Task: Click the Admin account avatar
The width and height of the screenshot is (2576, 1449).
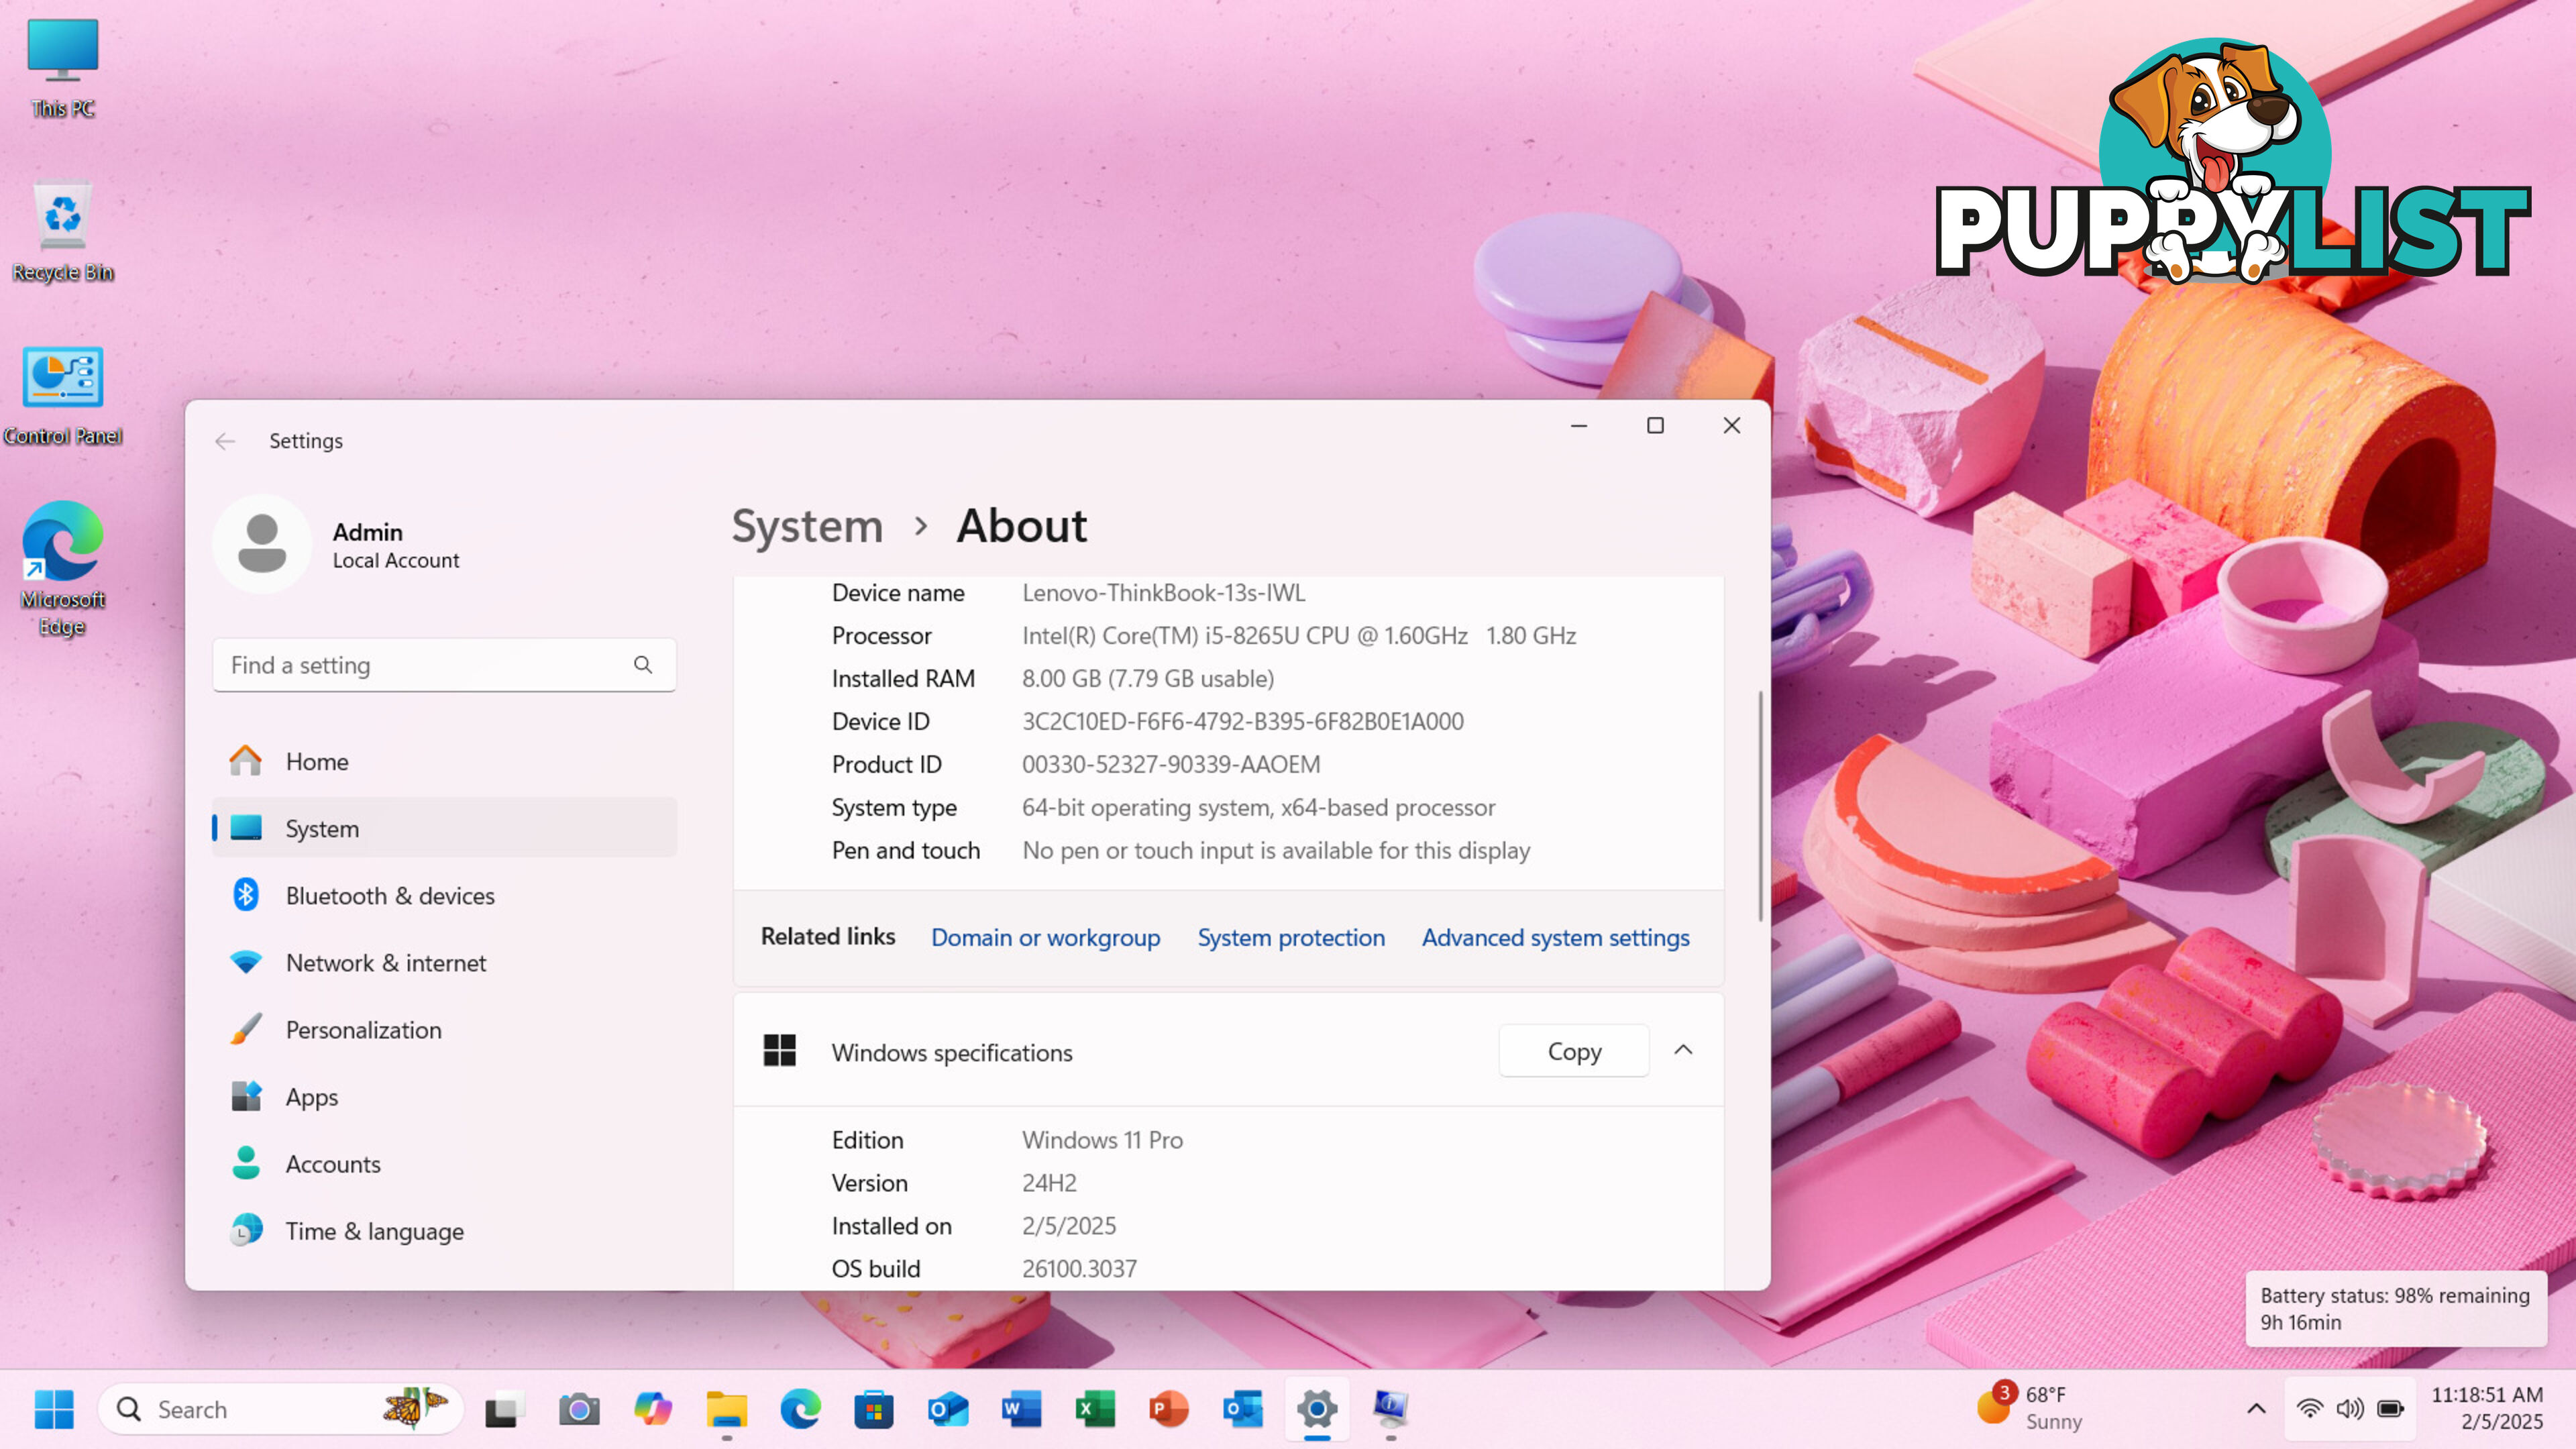Action: (262, 545)
